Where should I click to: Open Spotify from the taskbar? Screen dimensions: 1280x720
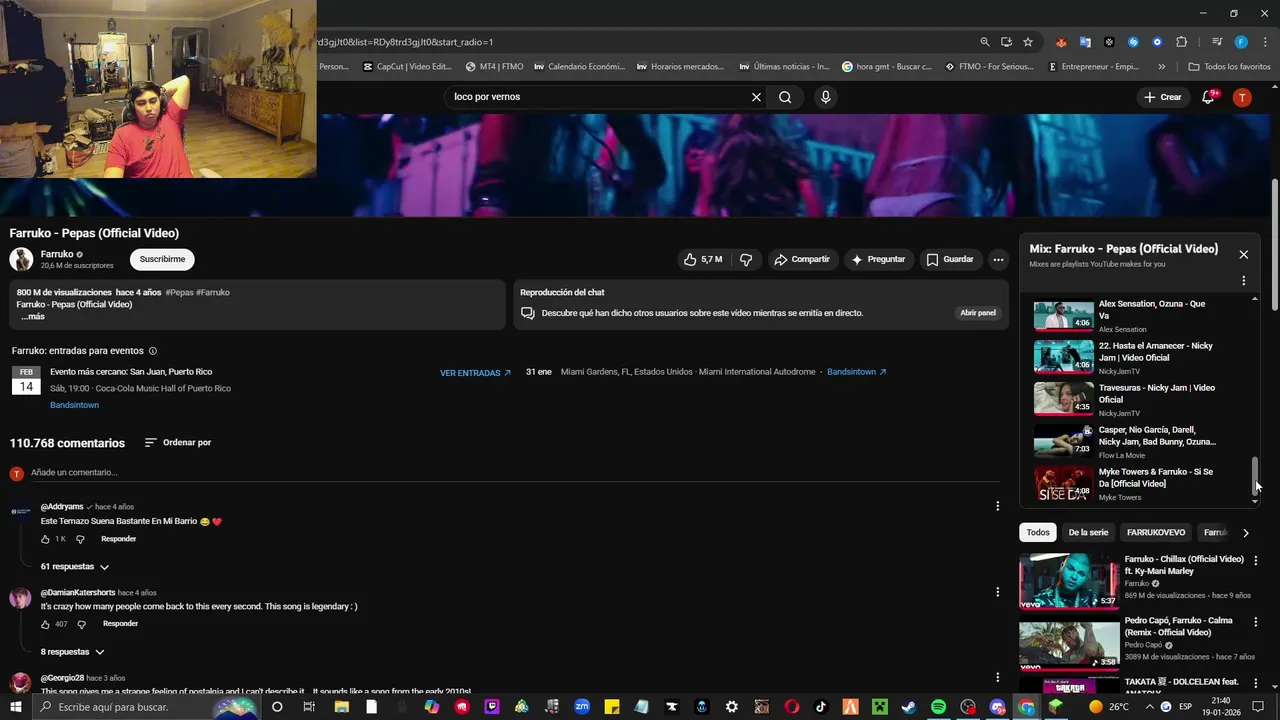click(x=938, y=707)
